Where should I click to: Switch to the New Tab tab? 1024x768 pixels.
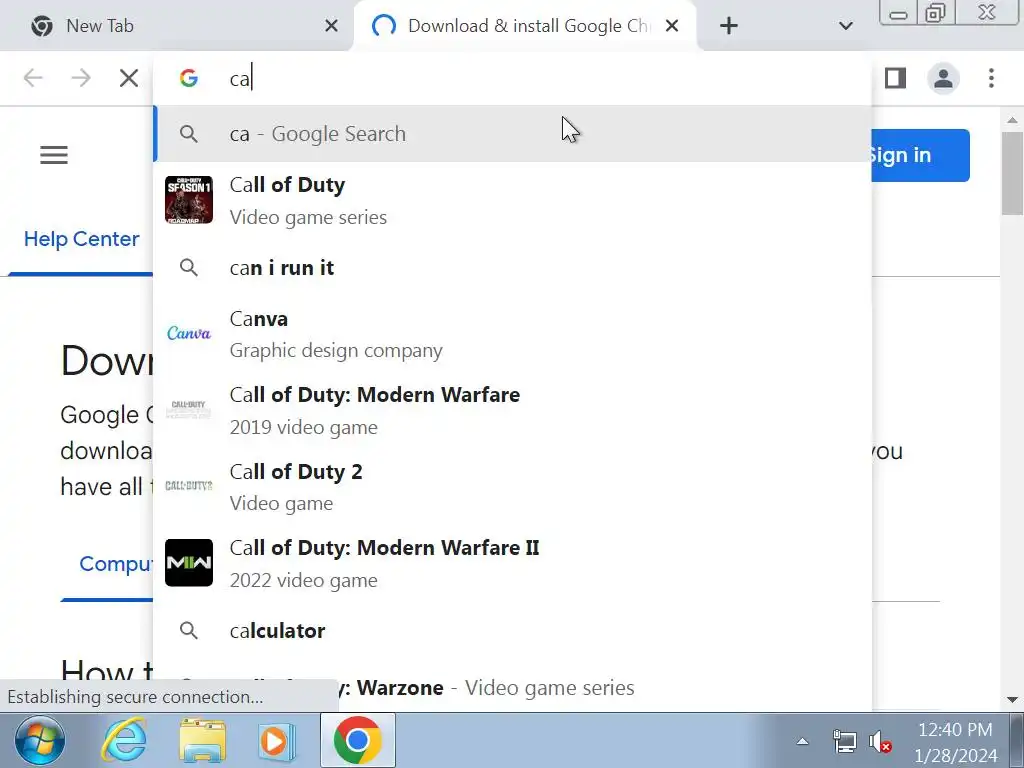click(x=178, y=26)
